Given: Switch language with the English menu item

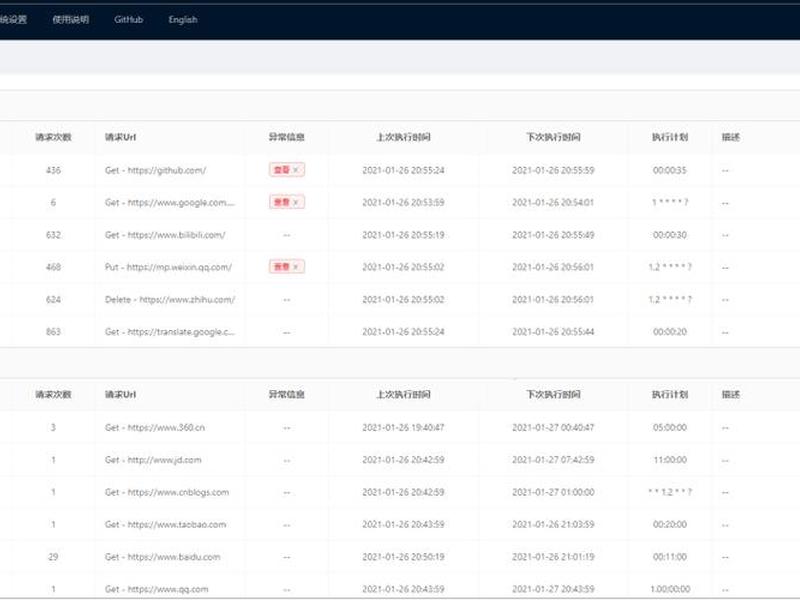Looking at the screenshot, I should coord(183,20).
